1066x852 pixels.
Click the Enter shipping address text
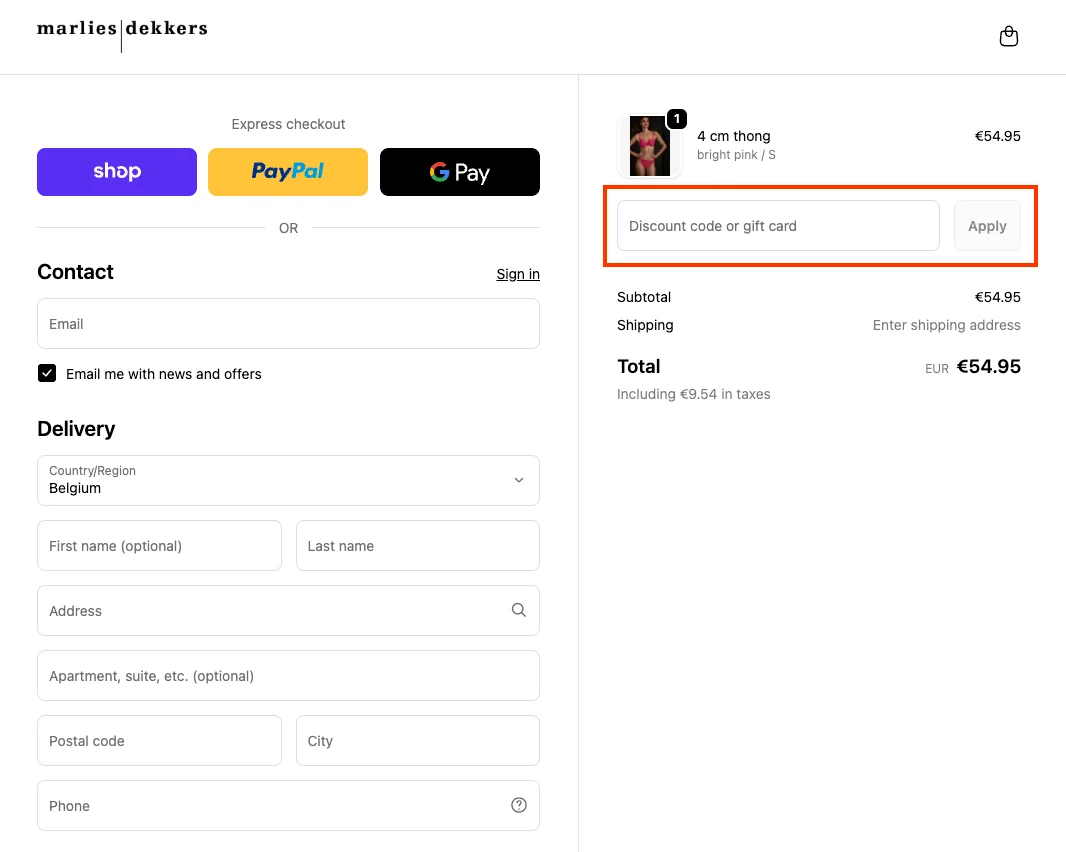946,325
